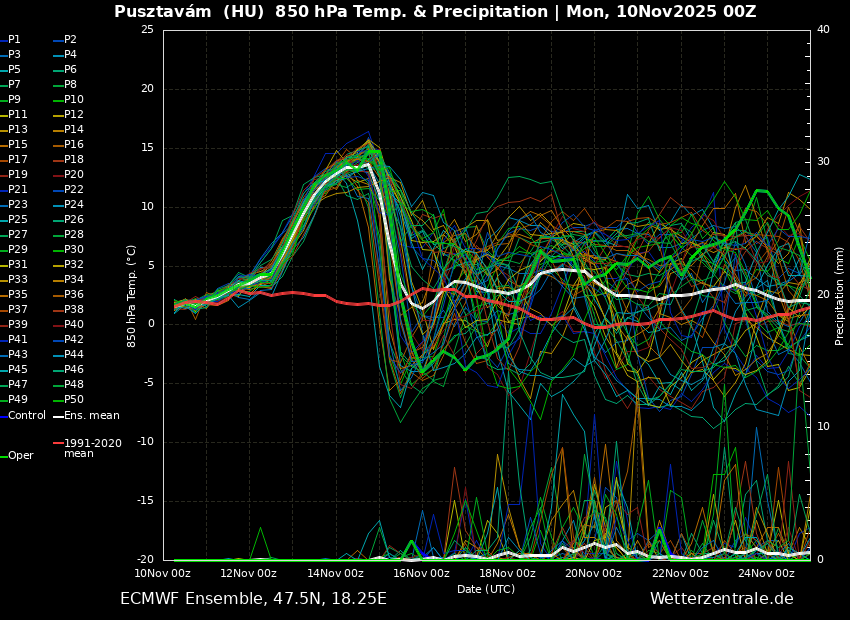The height and width of the screenshot is (620, 850).
Task: Select the 24Nov 00z date tick
Action: coord(766,574)
